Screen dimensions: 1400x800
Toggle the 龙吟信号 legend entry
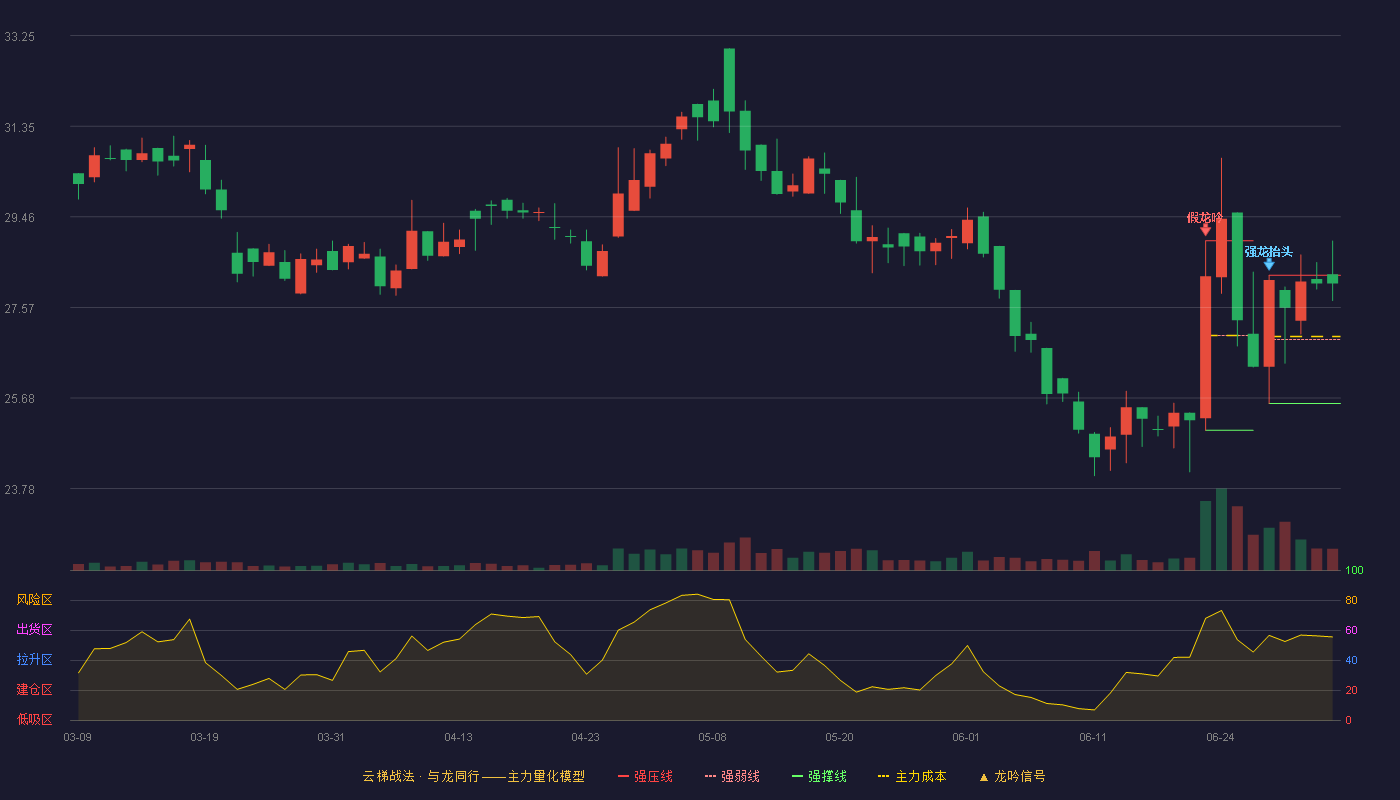(x=1012, y=776)
